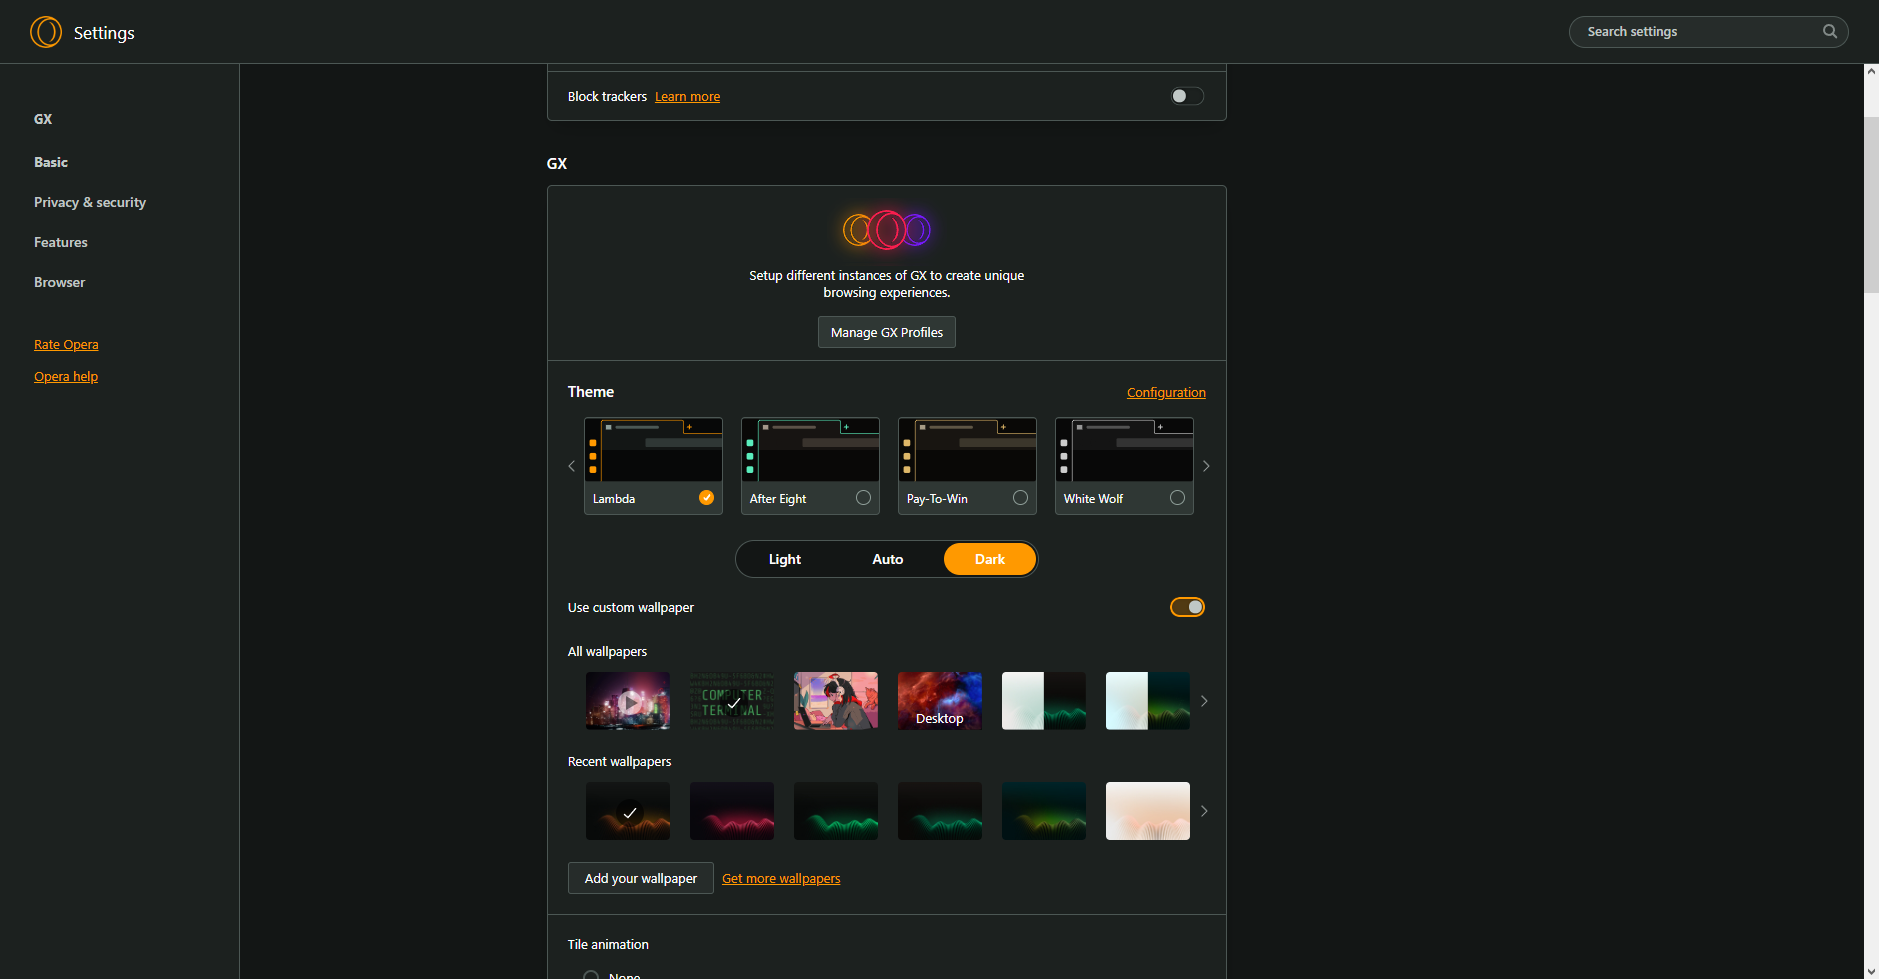Turn off Use custom wallpaper toggle
This screenshot has height=979, width=1879.
click(1187, 607)
